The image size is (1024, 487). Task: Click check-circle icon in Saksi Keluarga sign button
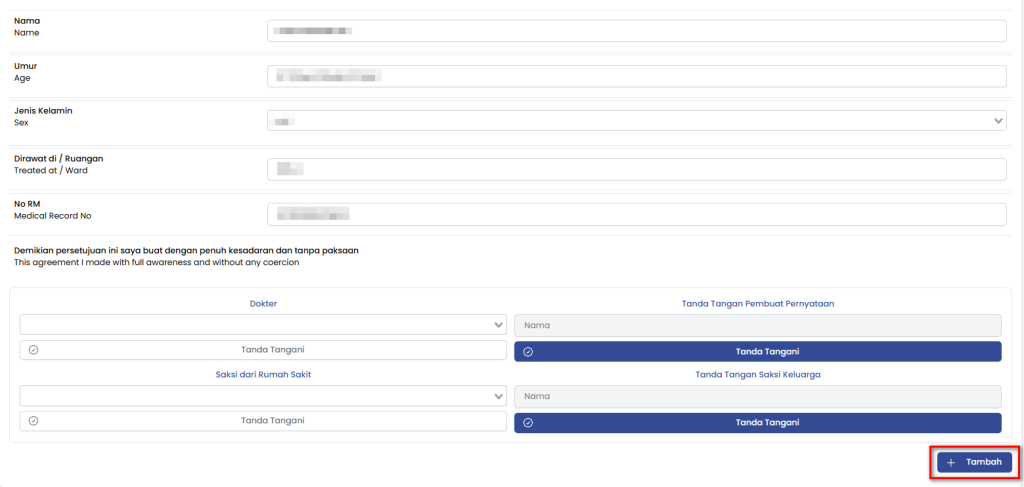click(528, 422)
